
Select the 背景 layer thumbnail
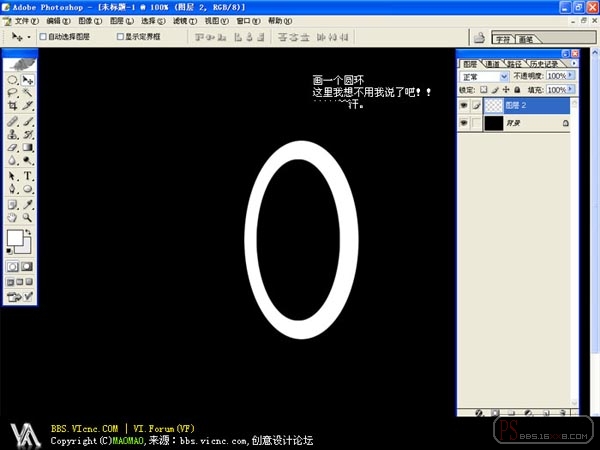coord(494,123)
